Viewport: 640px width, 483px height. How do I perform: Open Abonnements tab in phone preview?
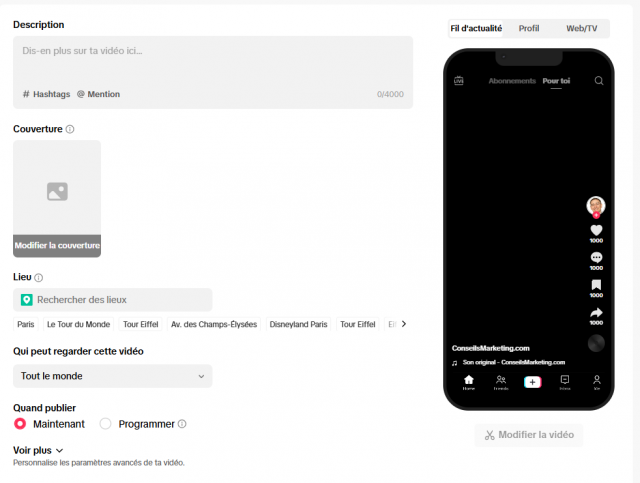pyautogui.click(x=512, y=81)
